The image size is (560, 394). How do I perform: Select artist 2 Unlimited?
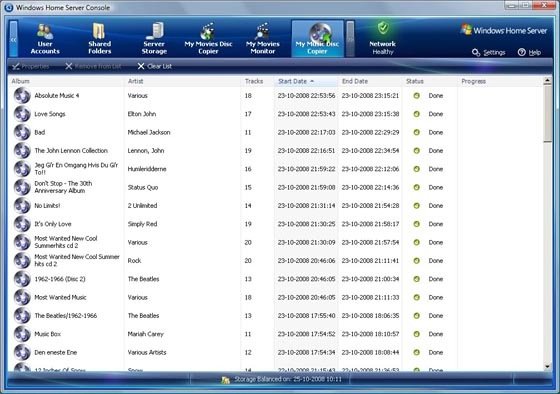142,206
